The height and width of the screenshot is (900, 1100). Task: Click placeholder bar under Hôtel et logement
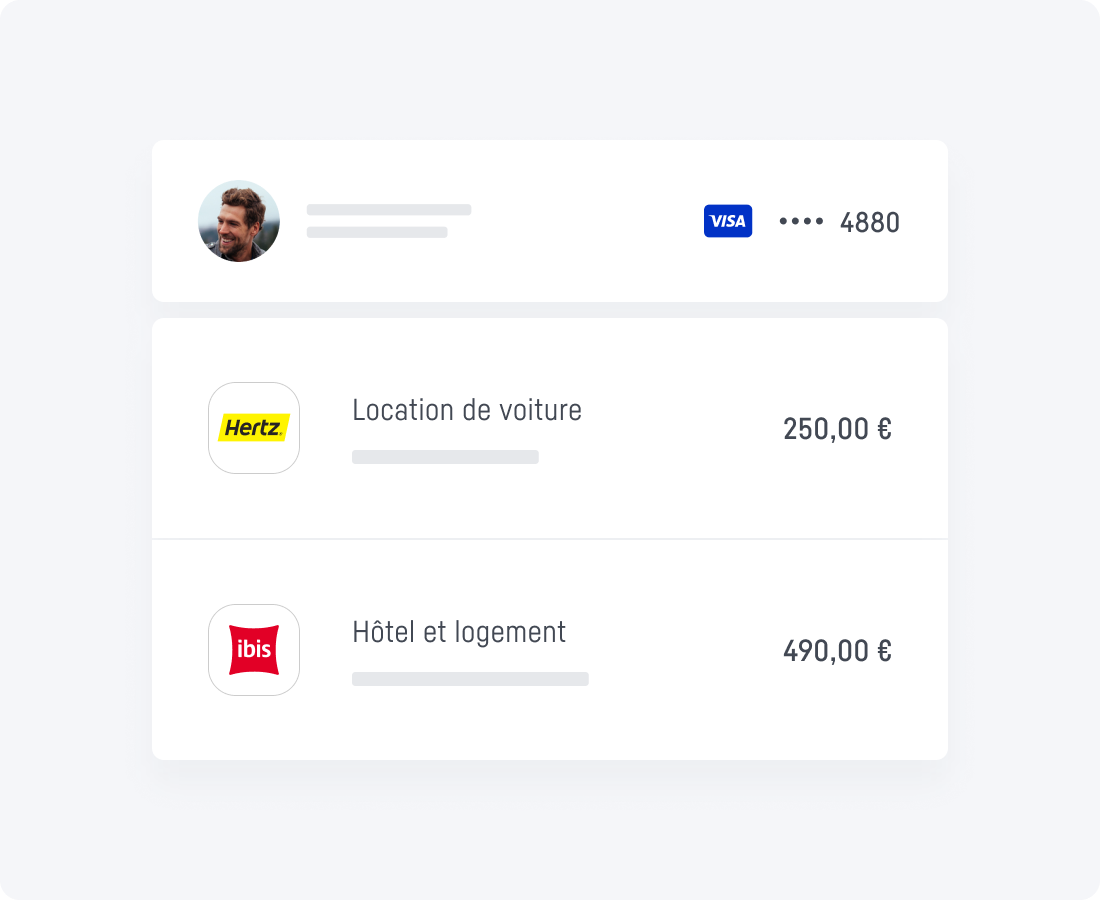[x=470, y=678]
